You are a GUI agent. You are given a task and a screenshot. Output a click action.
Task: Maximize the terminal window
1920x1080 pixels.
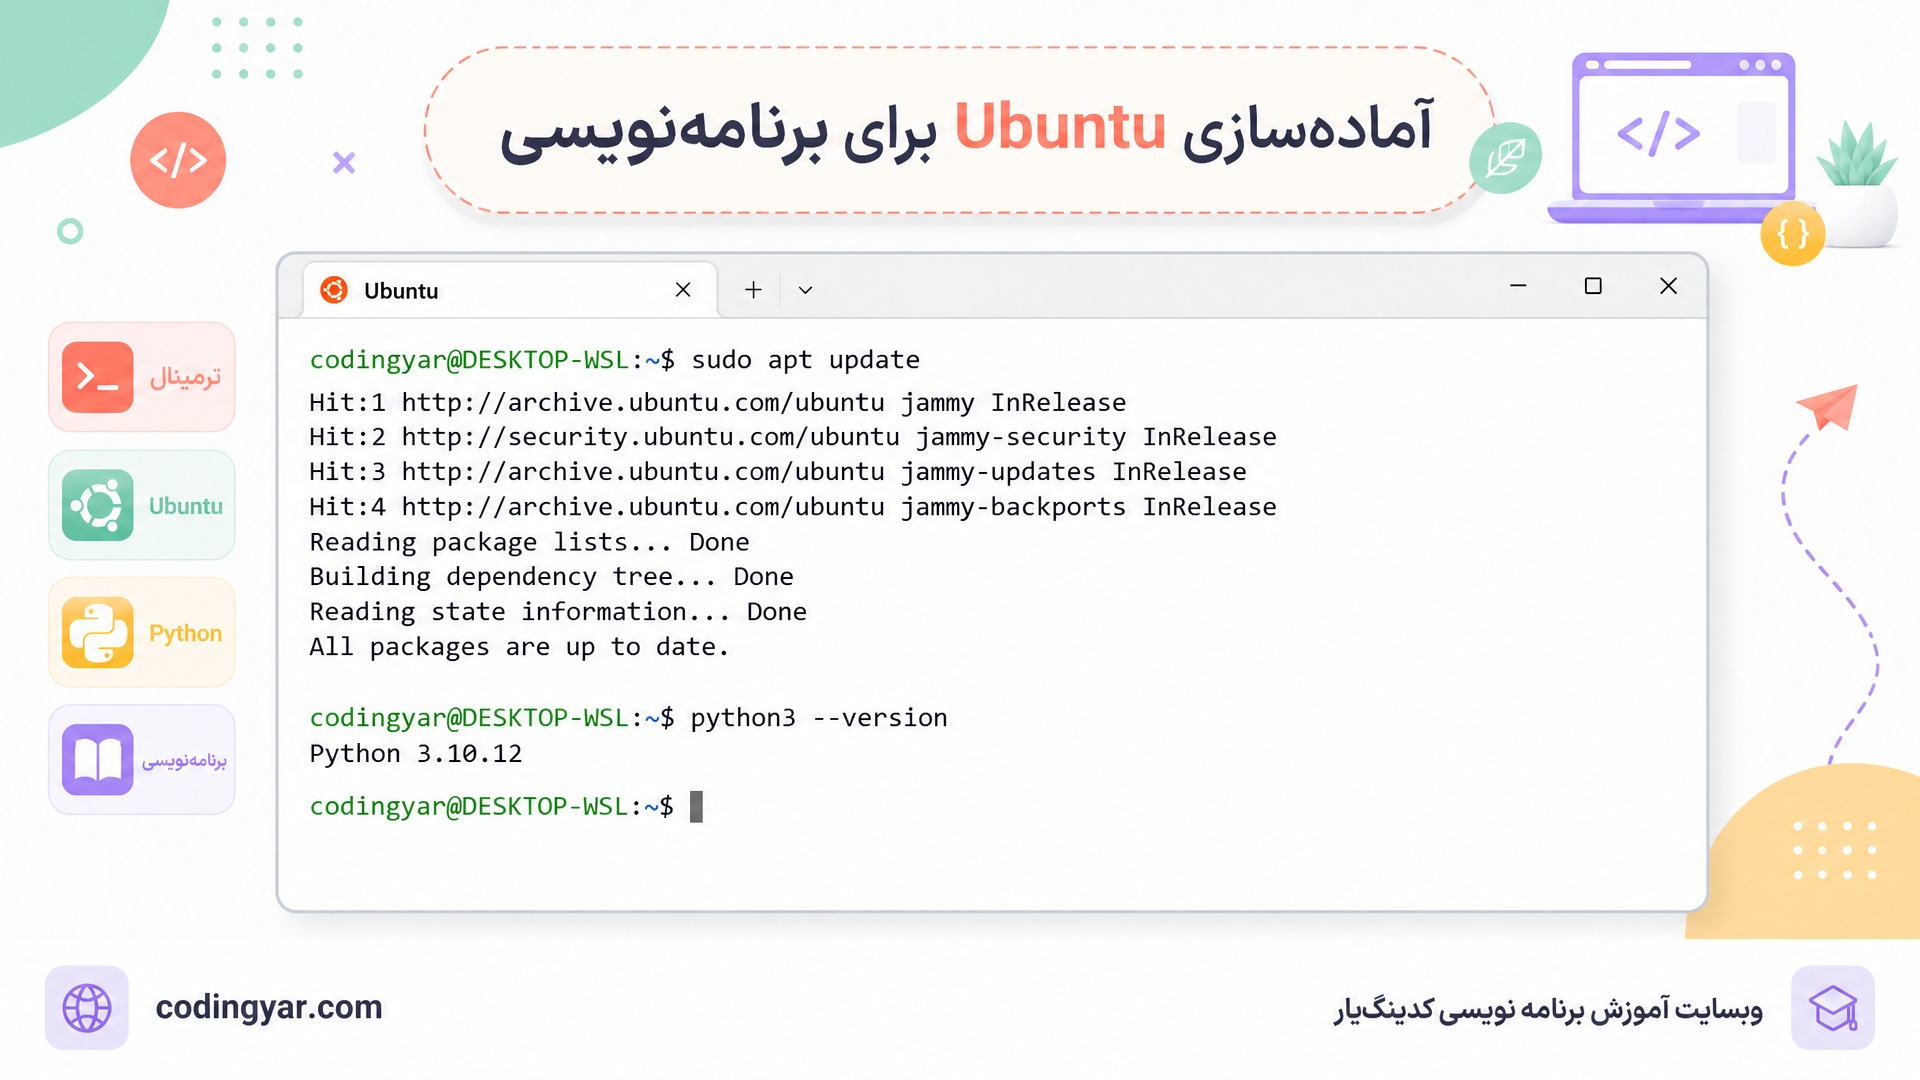click(1593, 286)
